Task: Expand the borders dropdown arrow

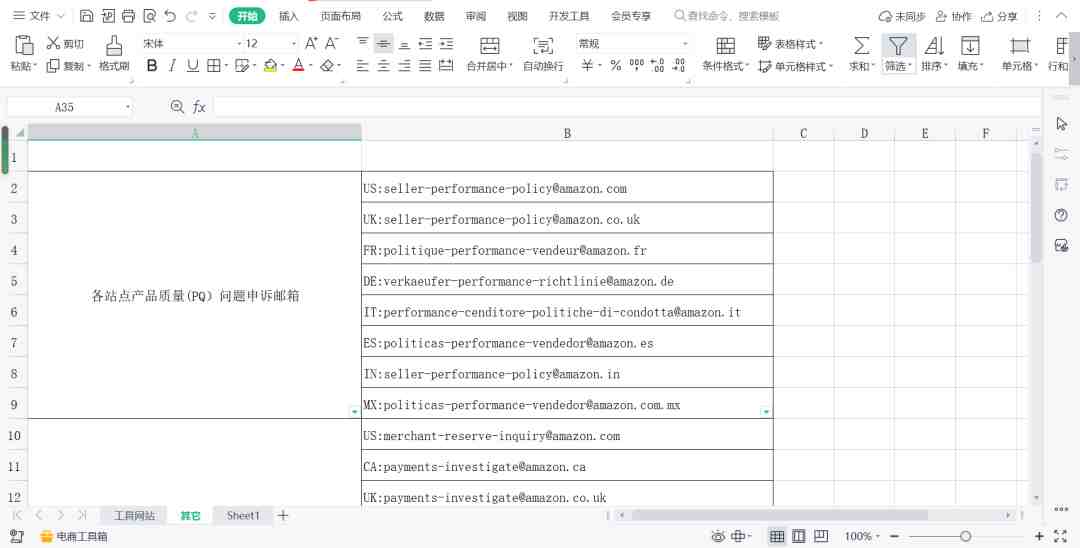Action: [227, 66]
